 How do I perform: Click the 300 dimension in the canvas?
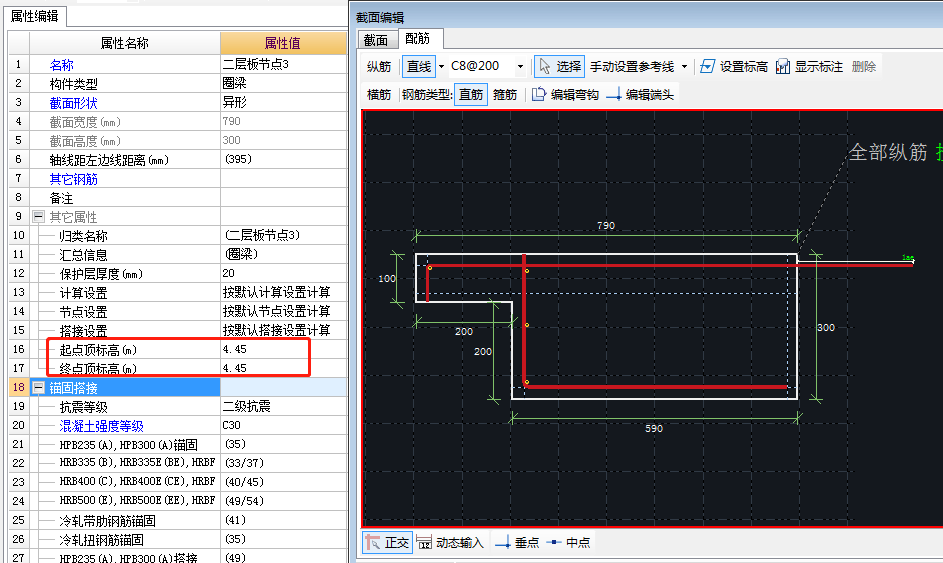click(x=826, y=327)
